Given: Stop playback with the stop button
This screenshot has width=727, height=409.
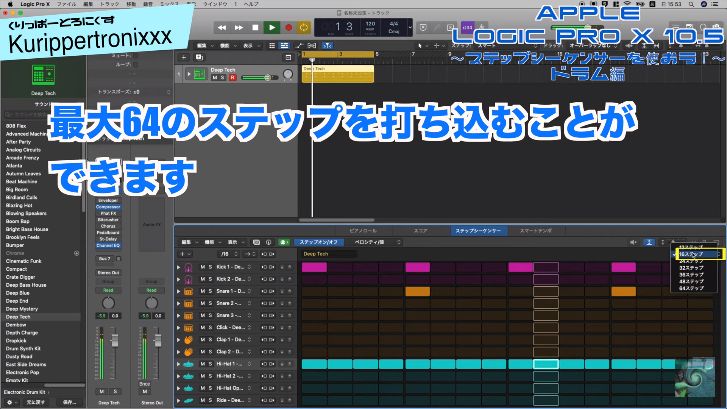Looking at the screenshot, I should [255, 27].
